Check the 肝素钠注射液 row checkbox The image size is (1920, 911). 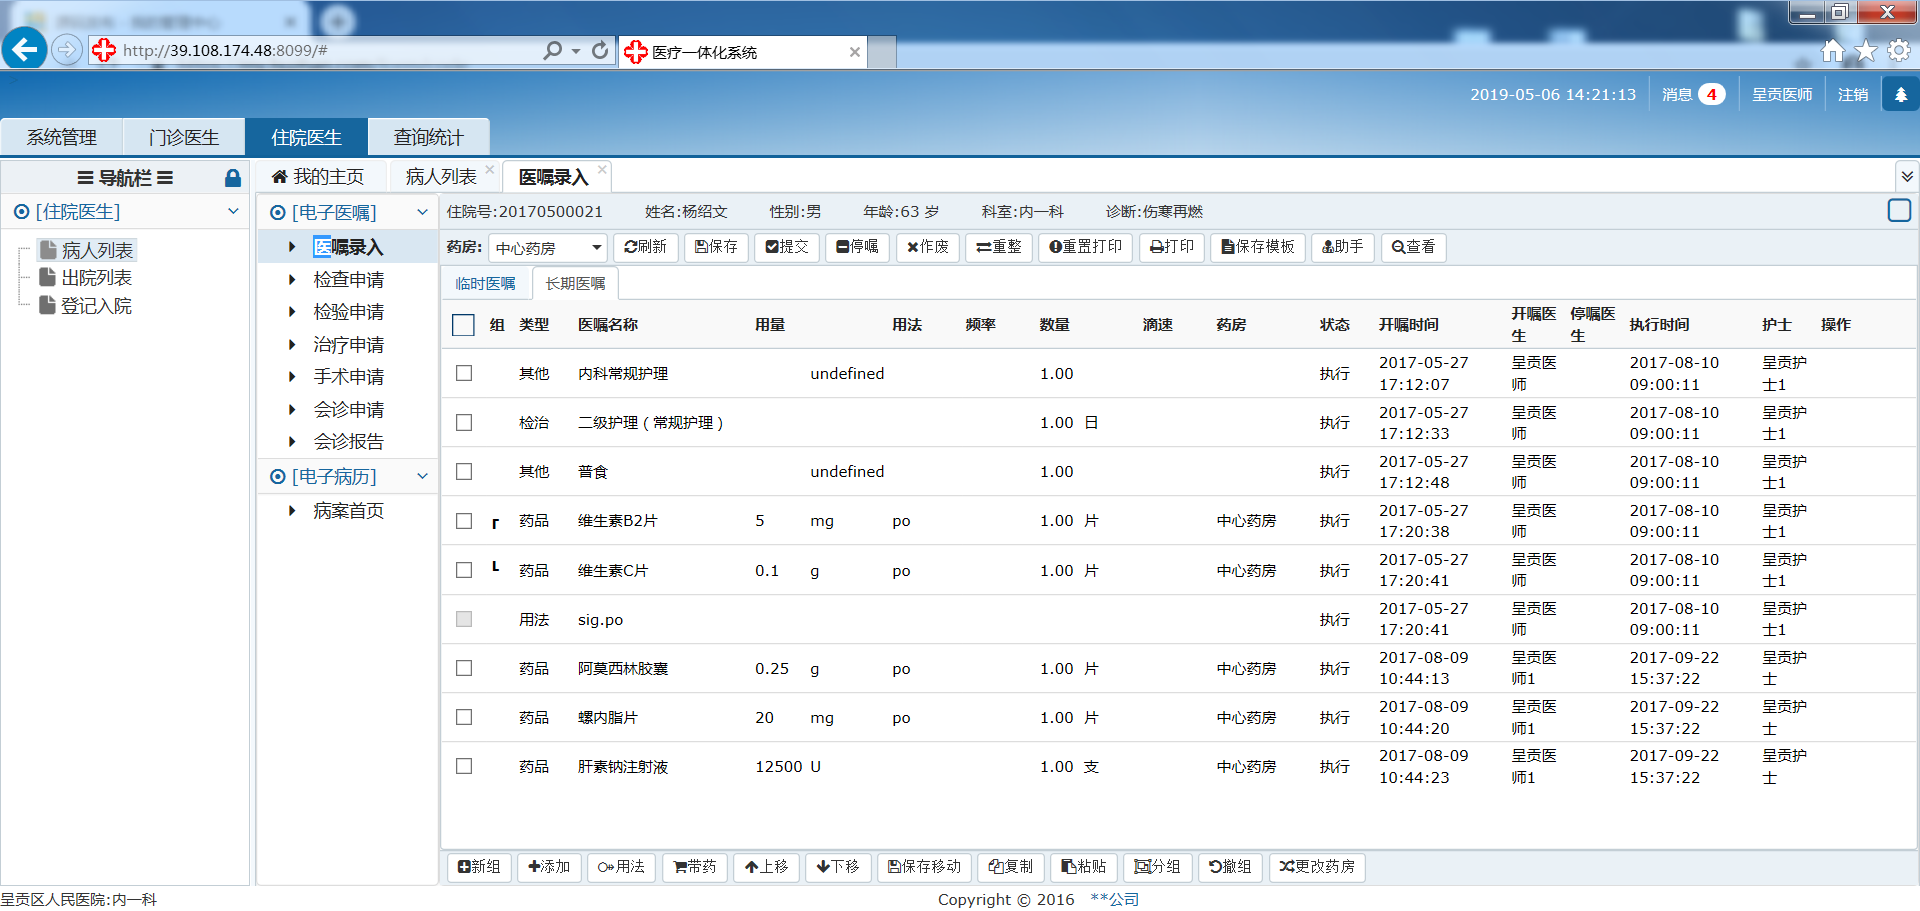(464, 766)
